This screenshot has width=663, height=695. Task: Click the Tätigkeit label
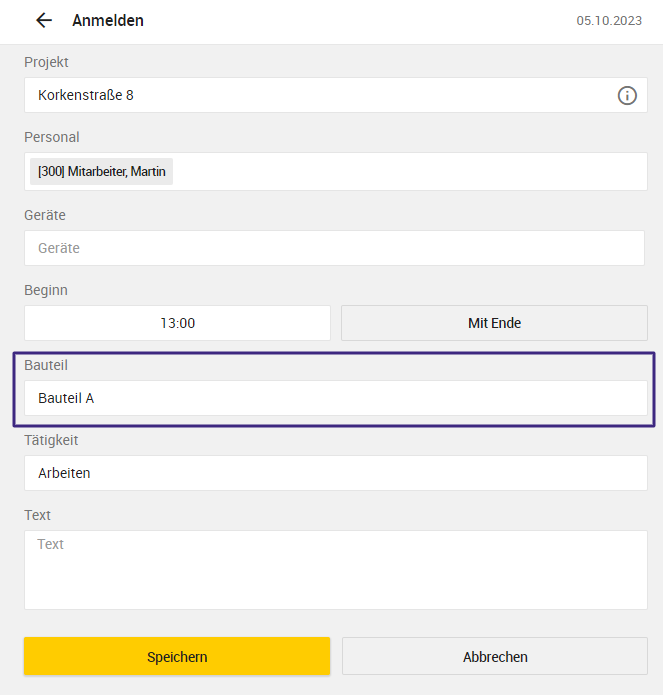pyautogui.click(x=51, y=440)
